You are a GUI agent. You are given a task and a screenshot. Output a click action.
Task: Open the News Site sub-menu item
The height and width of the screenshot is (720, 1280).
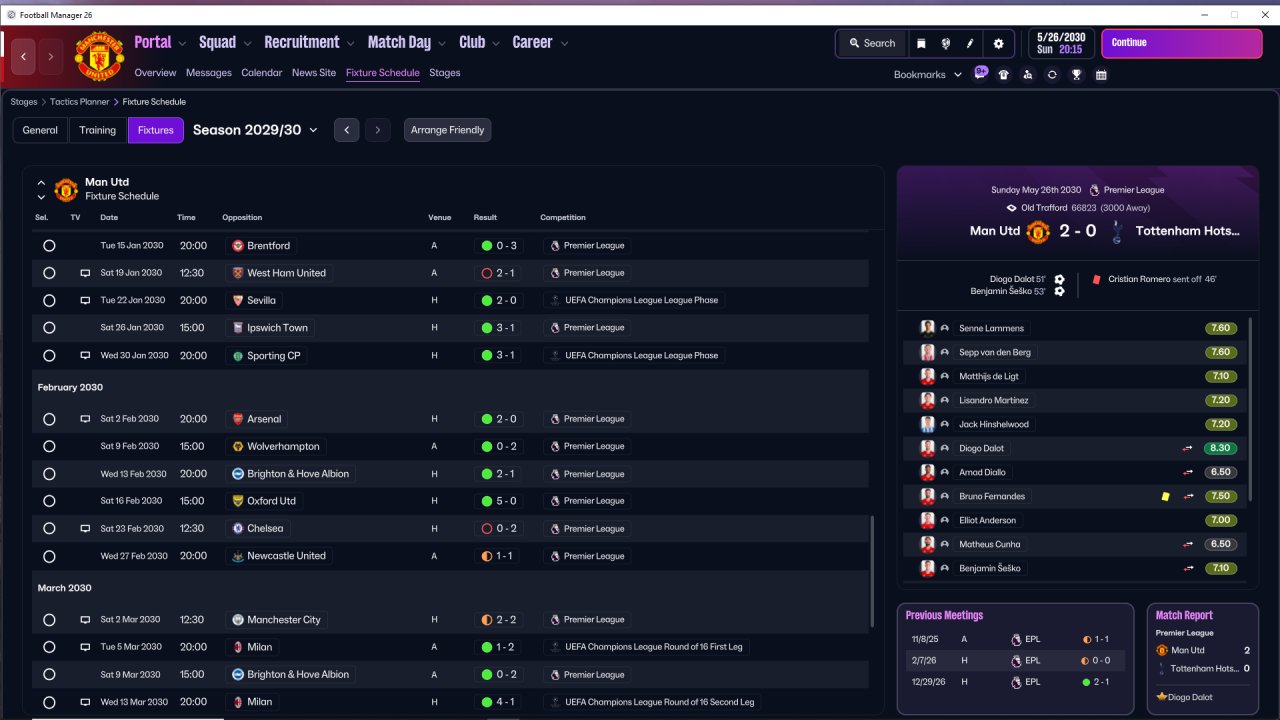coord(314,73)
